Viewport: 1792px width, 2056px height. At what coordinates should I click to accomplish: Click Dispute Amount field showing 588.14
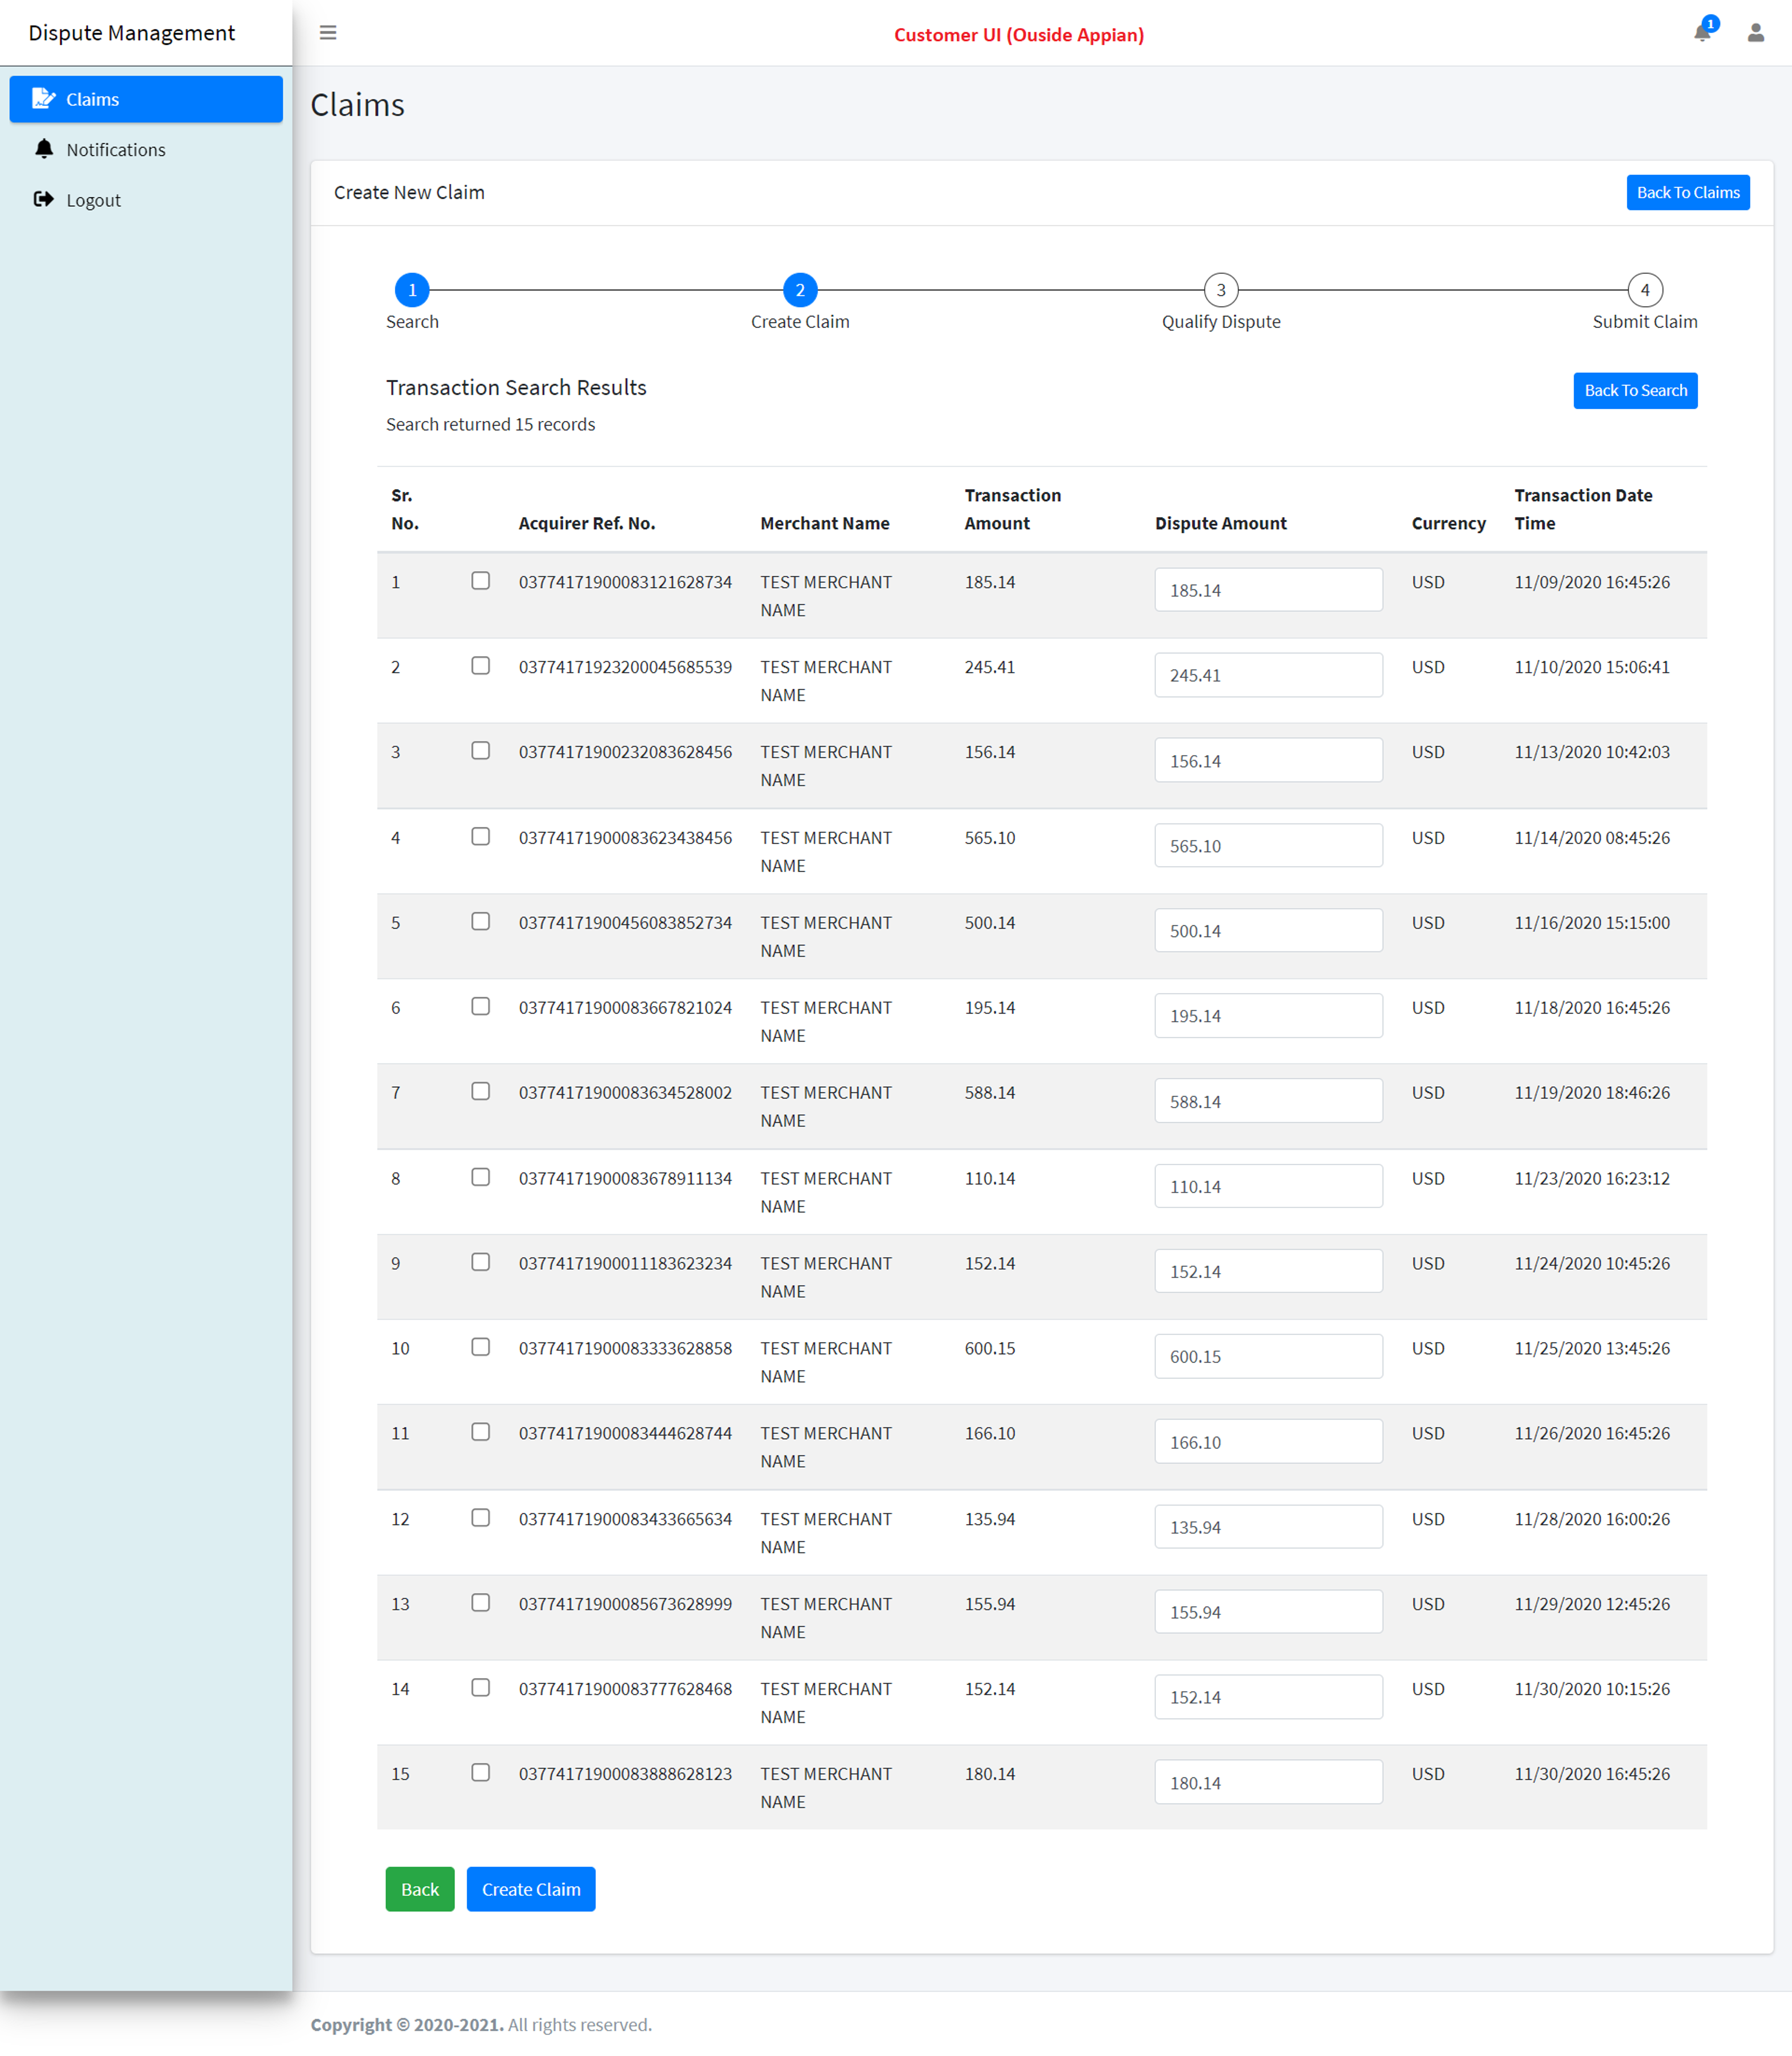[x=1268, y=1101]
